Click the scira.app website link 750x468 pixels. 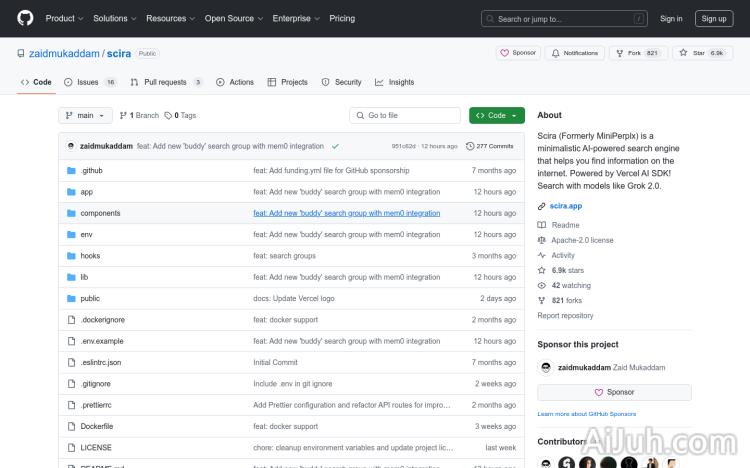click(x=566, y=206)
